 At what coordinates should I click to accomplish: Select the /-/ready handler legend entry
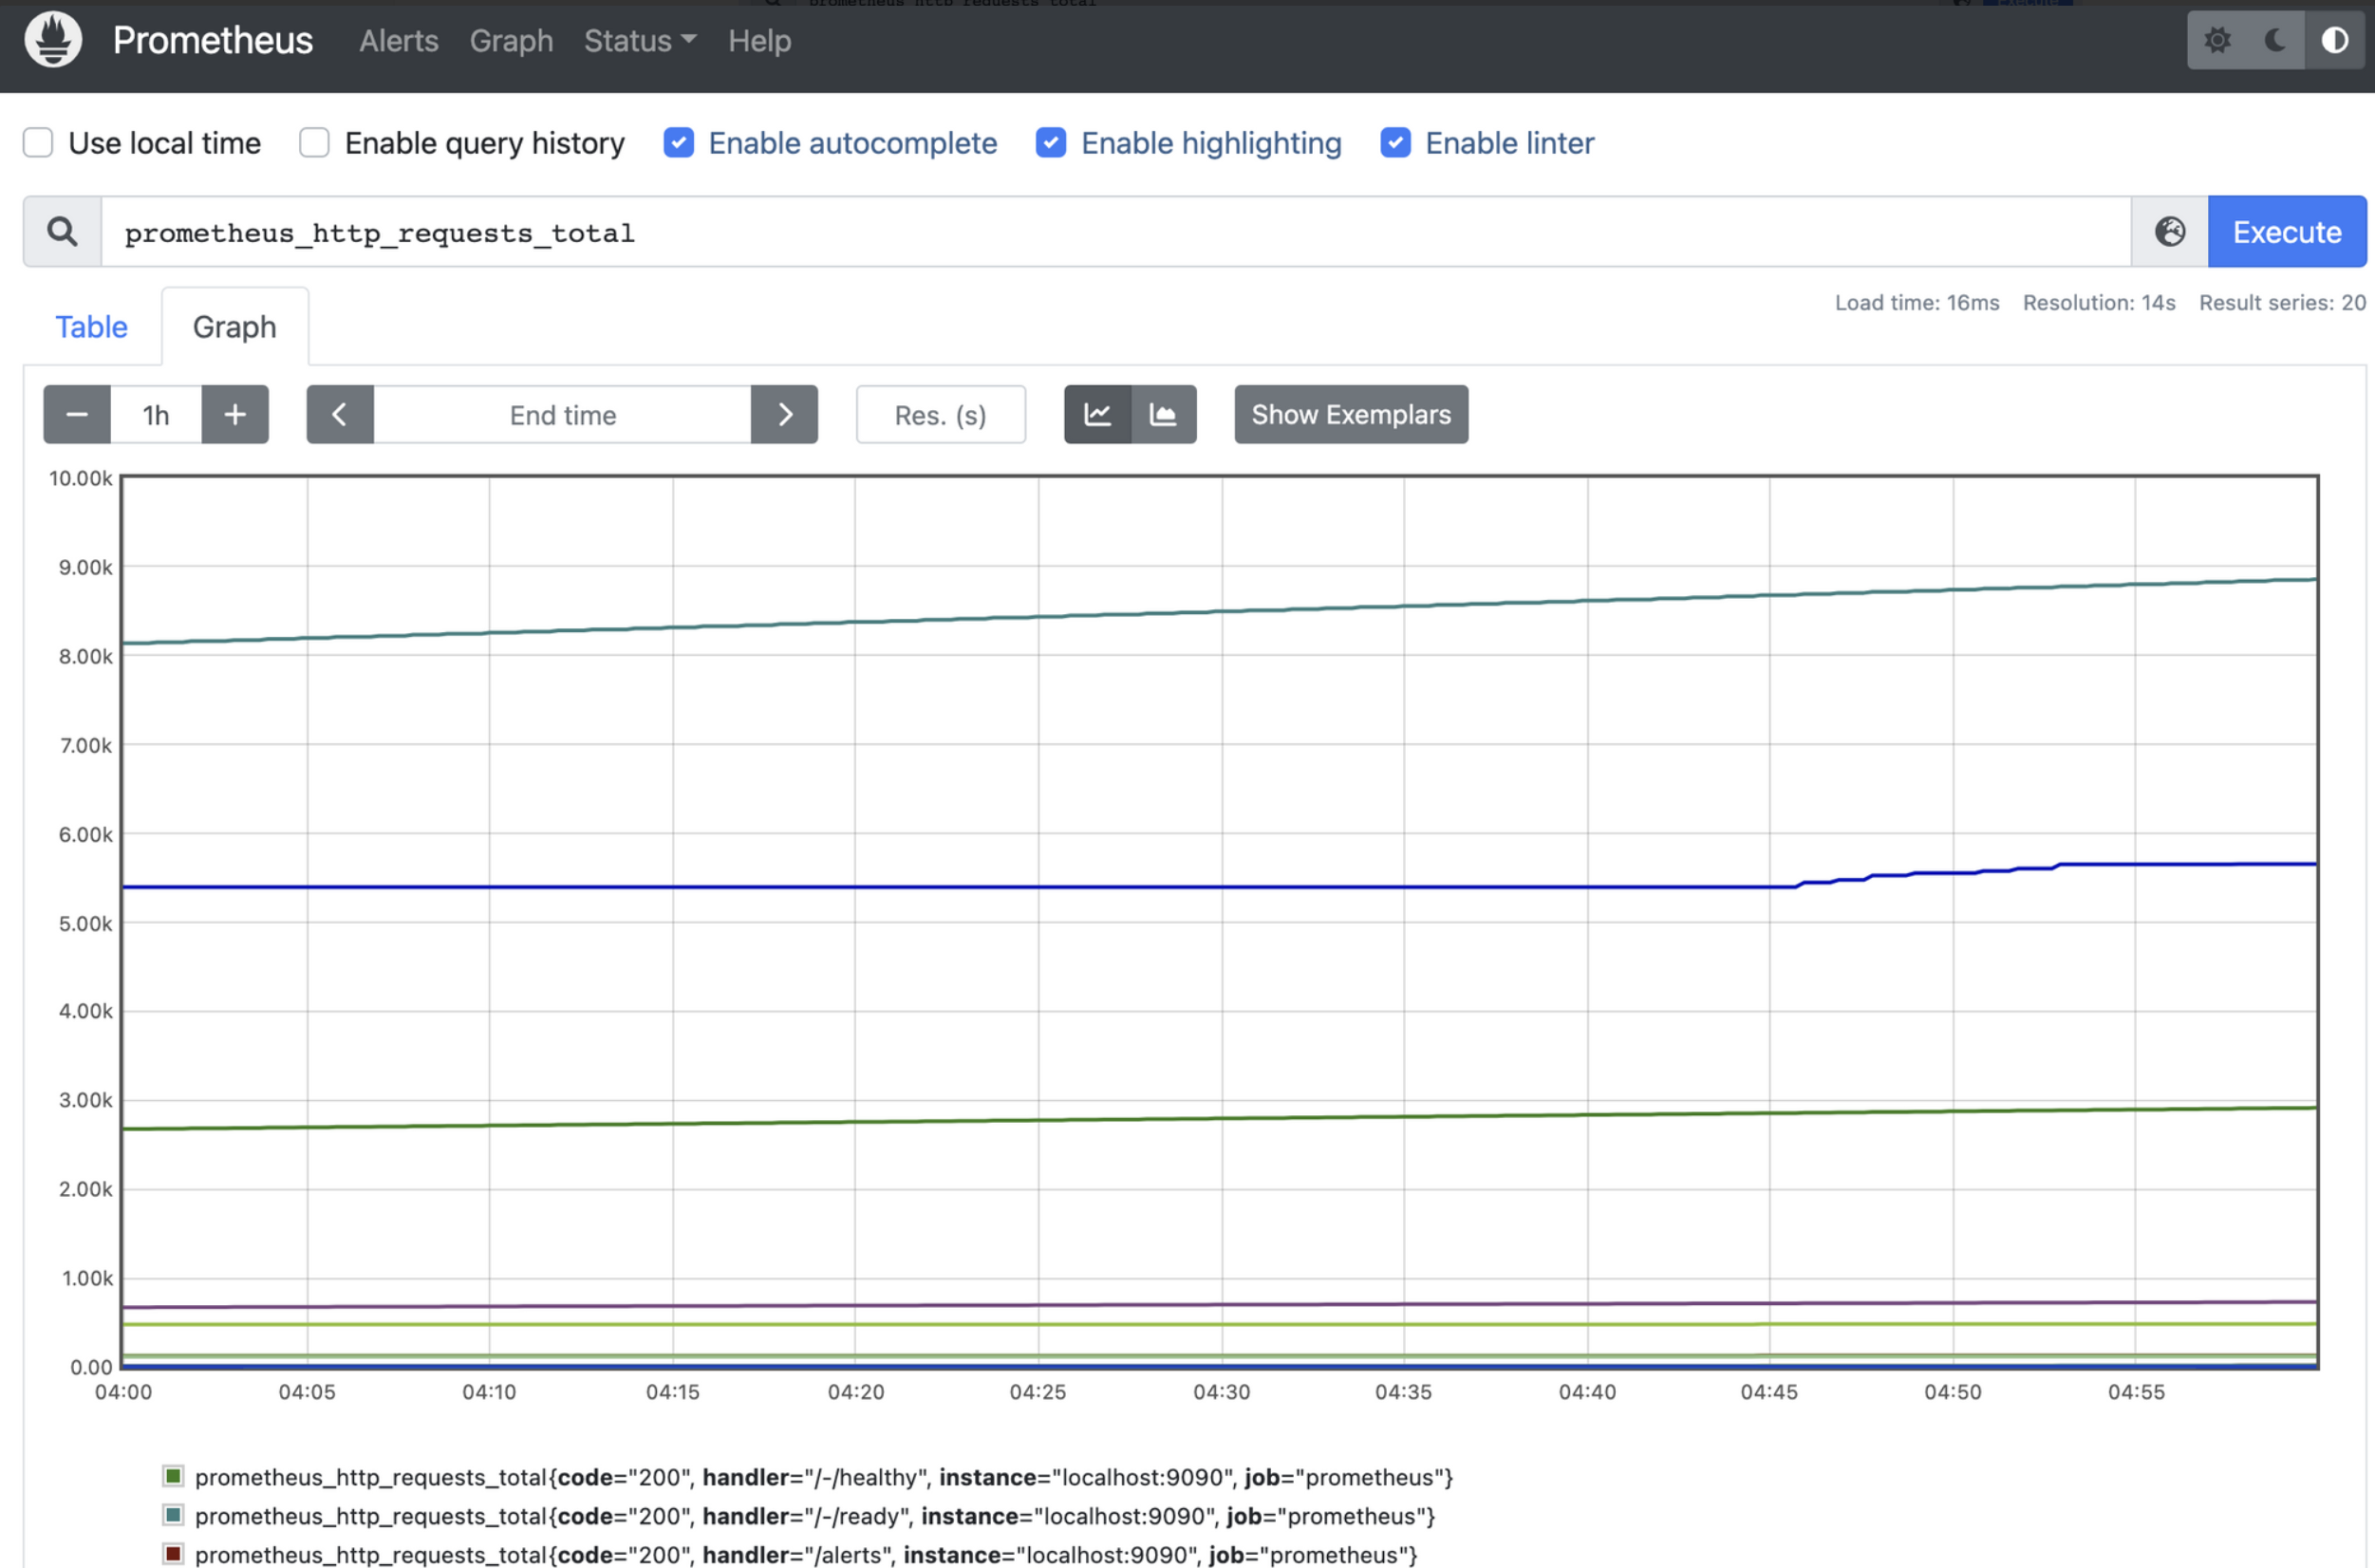coord(815,1516)
